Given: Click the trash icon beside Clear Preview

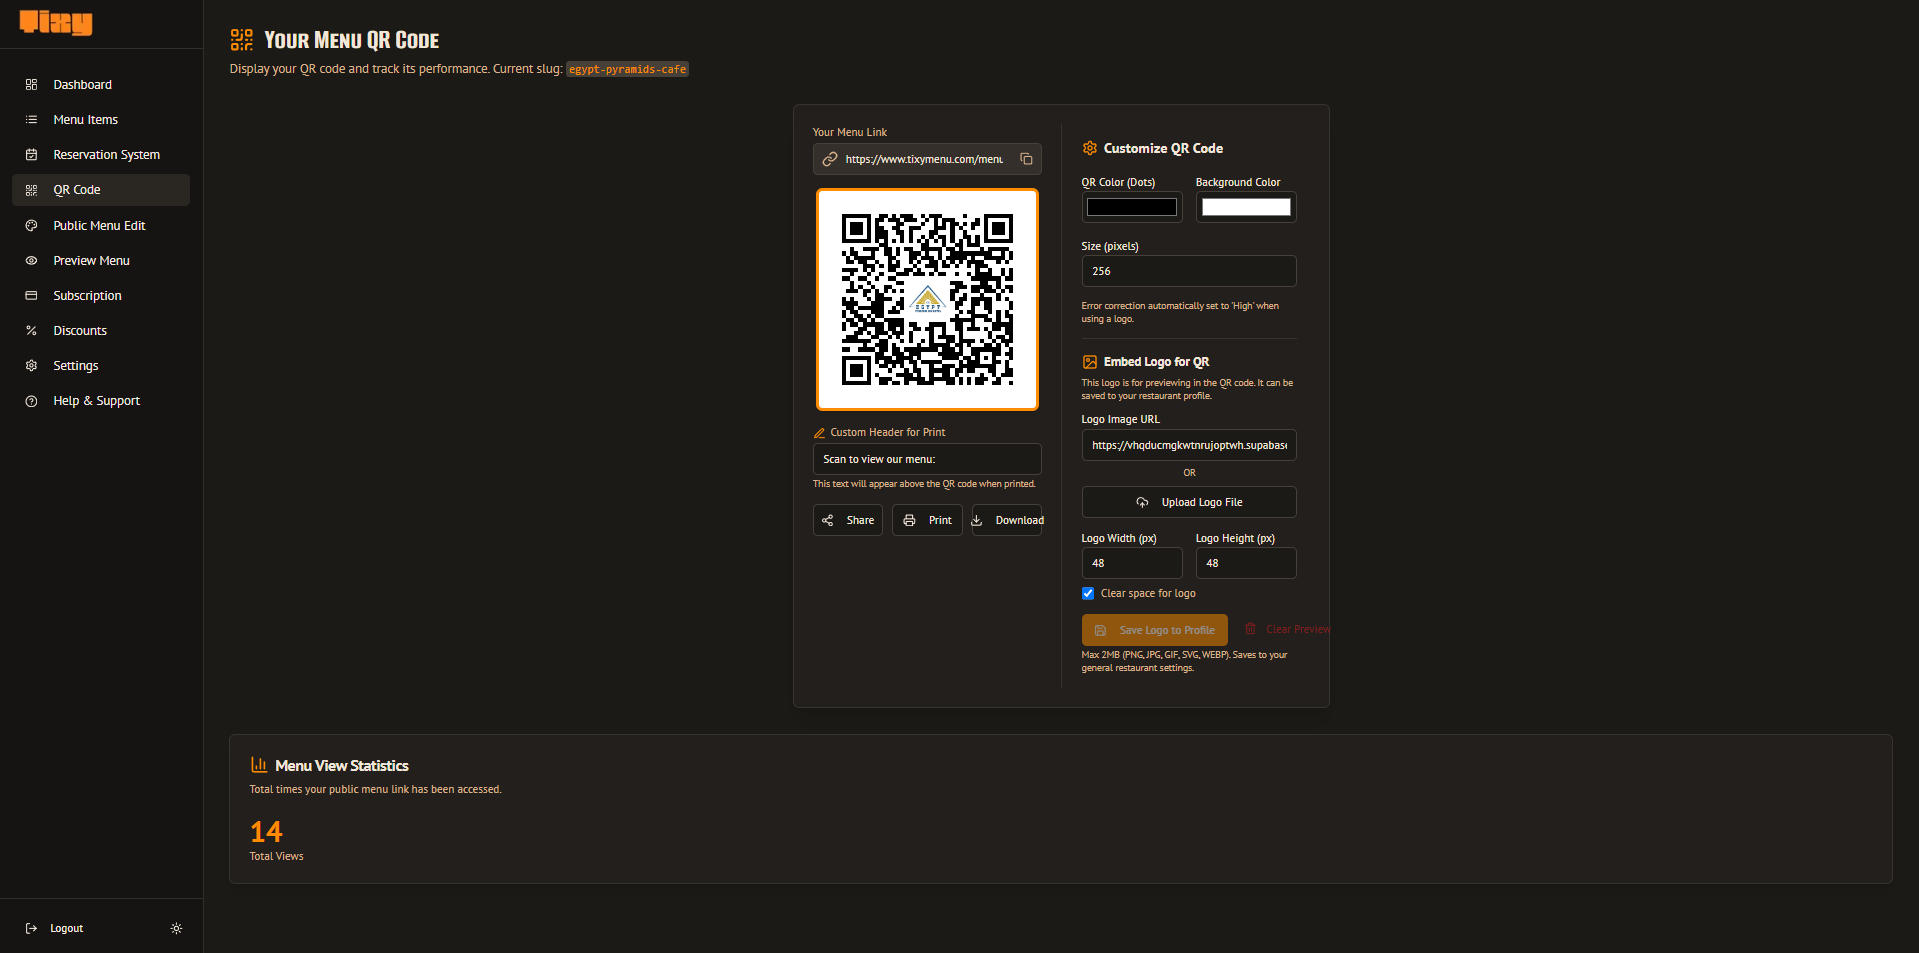Looking at the screenshot, I should point(1250,629).
